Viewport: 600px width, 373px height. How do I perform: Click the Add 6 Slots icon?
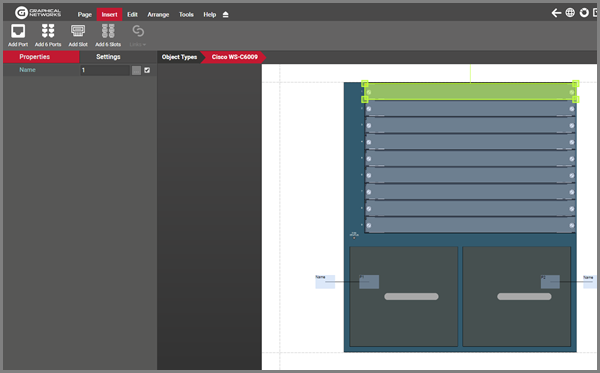[108, 31]
